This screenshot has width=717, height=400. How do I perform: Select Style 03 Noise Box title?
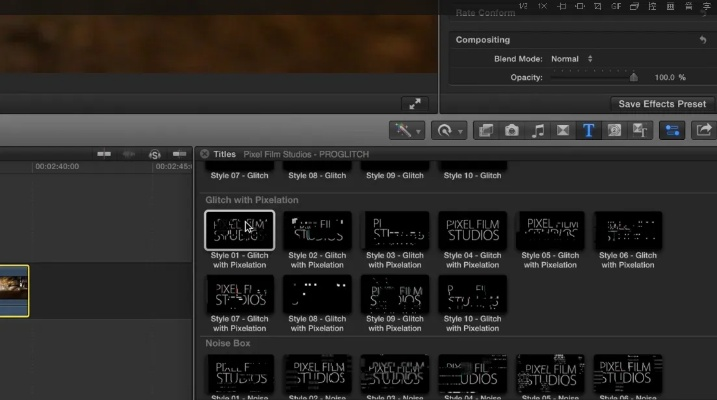[x=395, y=373]
